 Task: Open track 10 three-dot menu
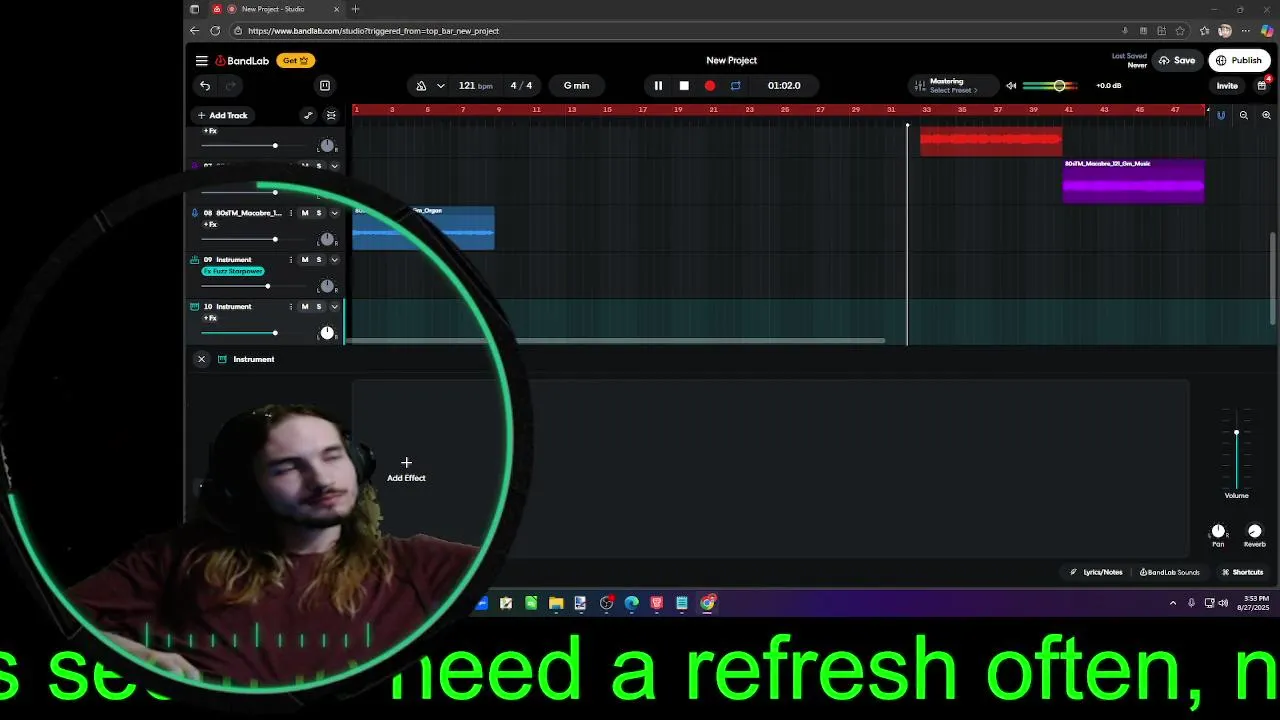291,307
